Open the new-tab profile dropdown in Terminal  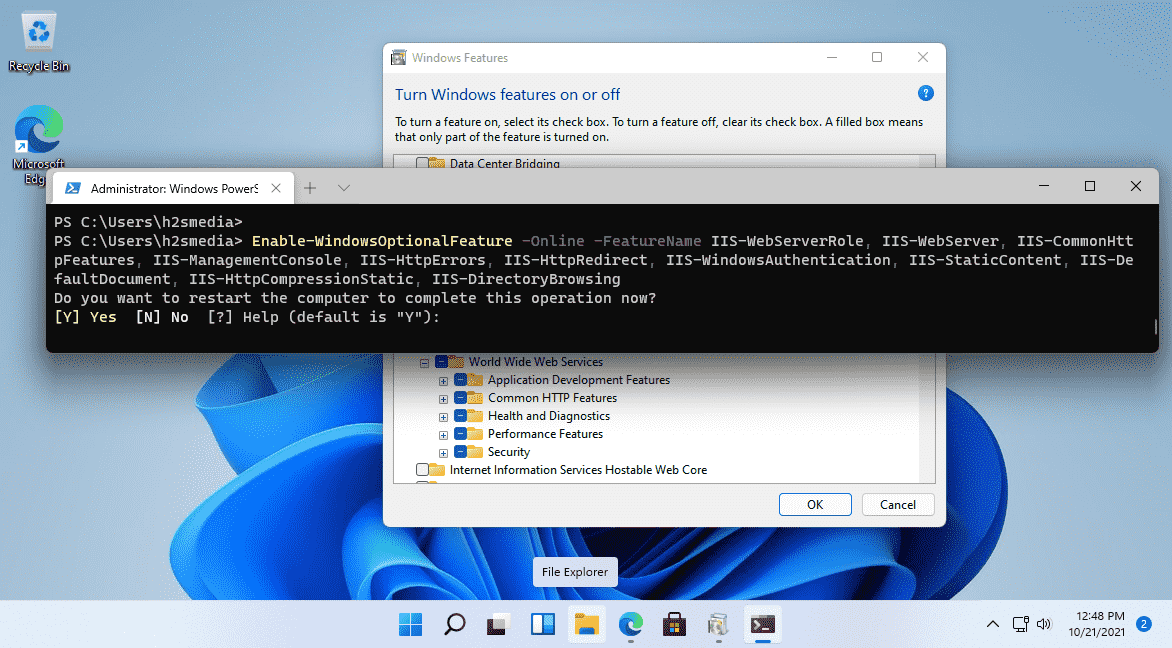344,188
